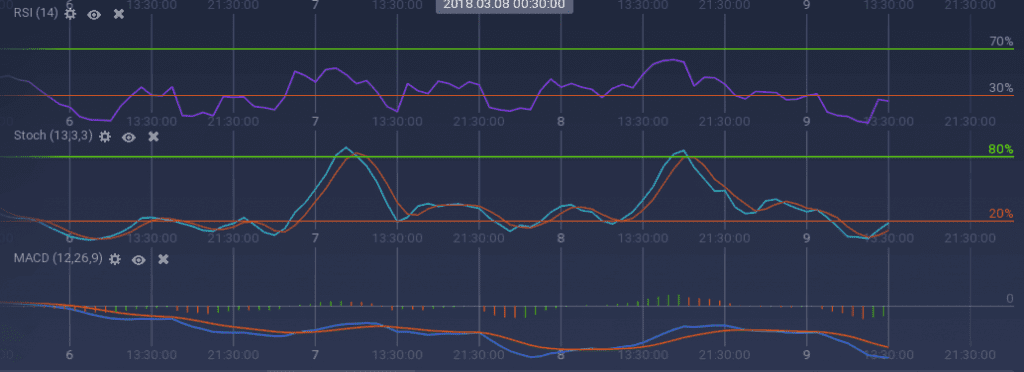Toggle Stoch (13,3,3) visibility eye
Screen dimensions: 1024x372
(x=129, y=136)
